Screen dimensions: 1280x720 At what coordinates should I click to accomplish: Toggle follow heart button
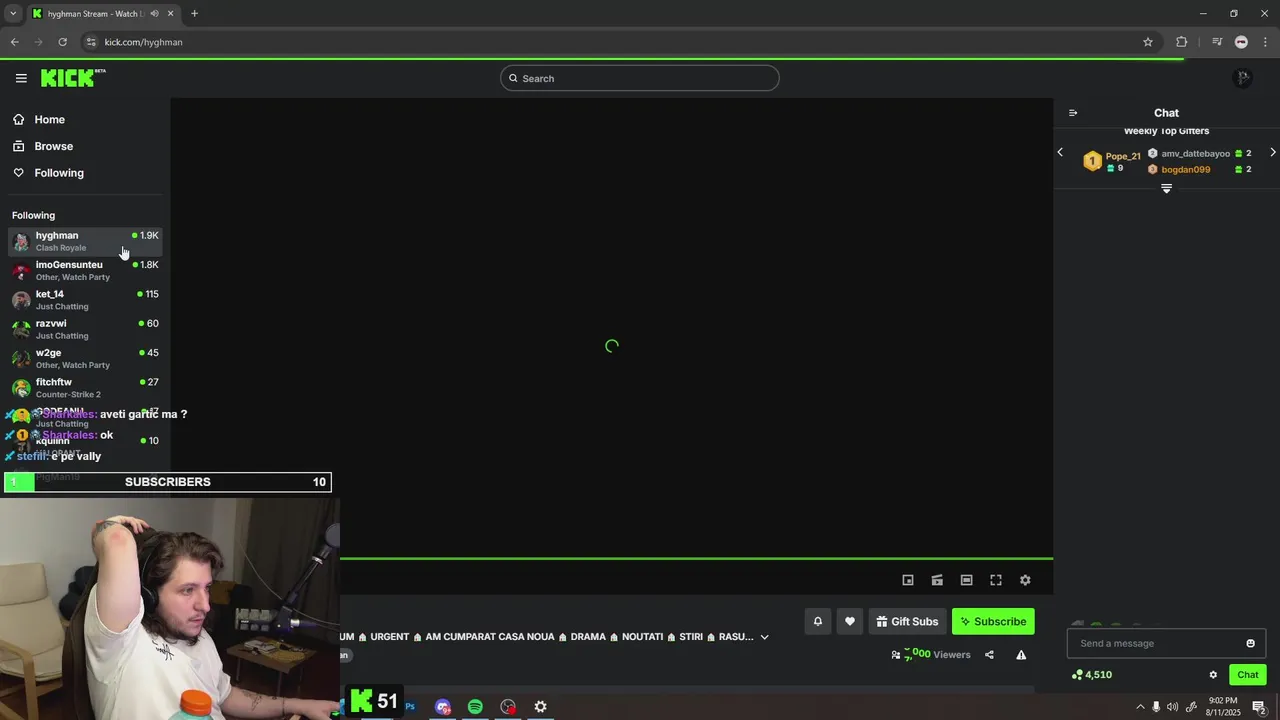coord(850,621)
